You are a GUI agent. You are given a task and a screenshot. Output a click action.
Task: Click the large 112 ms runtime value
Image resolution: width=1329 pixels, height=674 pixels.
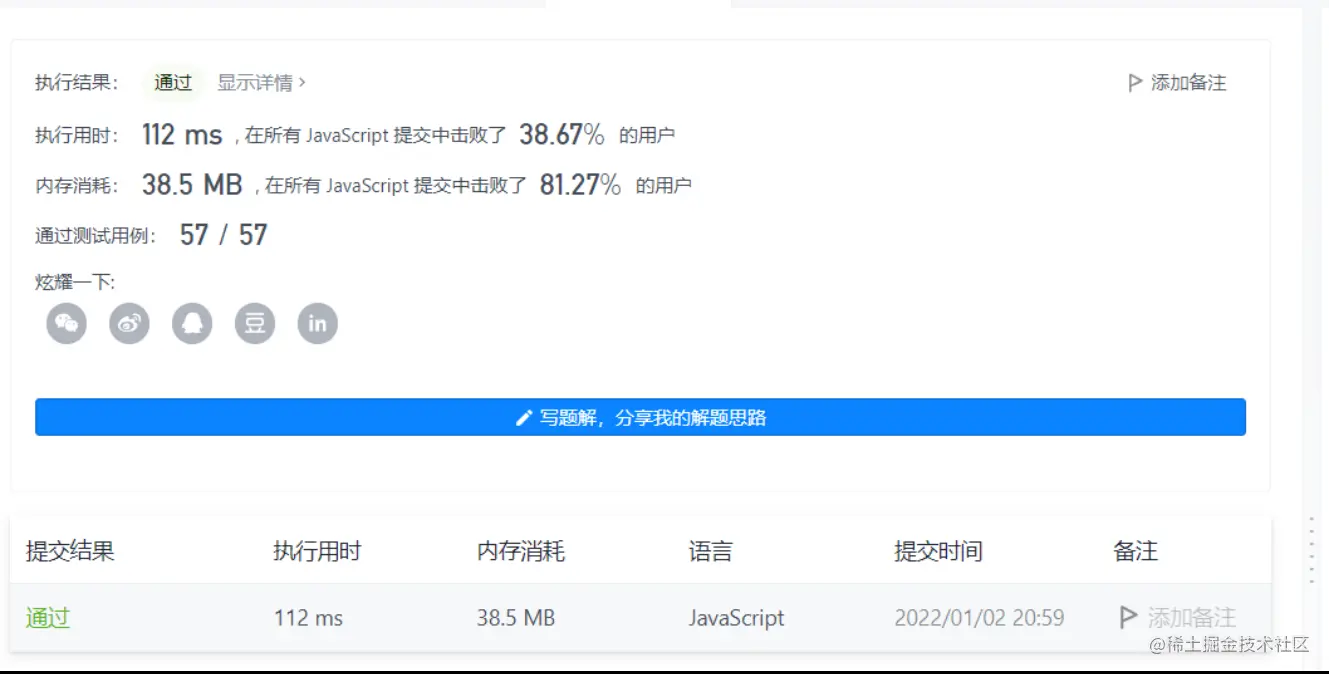tap(182, 134)
